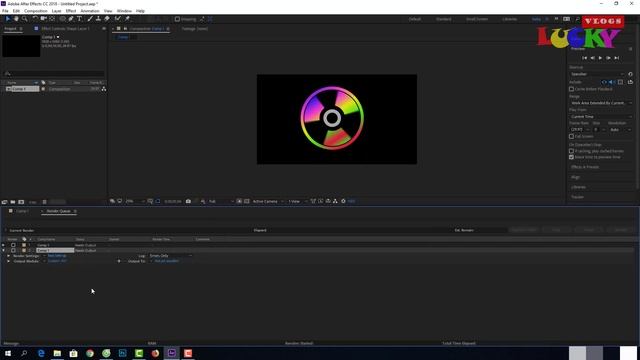Open the preview Resolution Auto dropdown

[x=620, y=130]
